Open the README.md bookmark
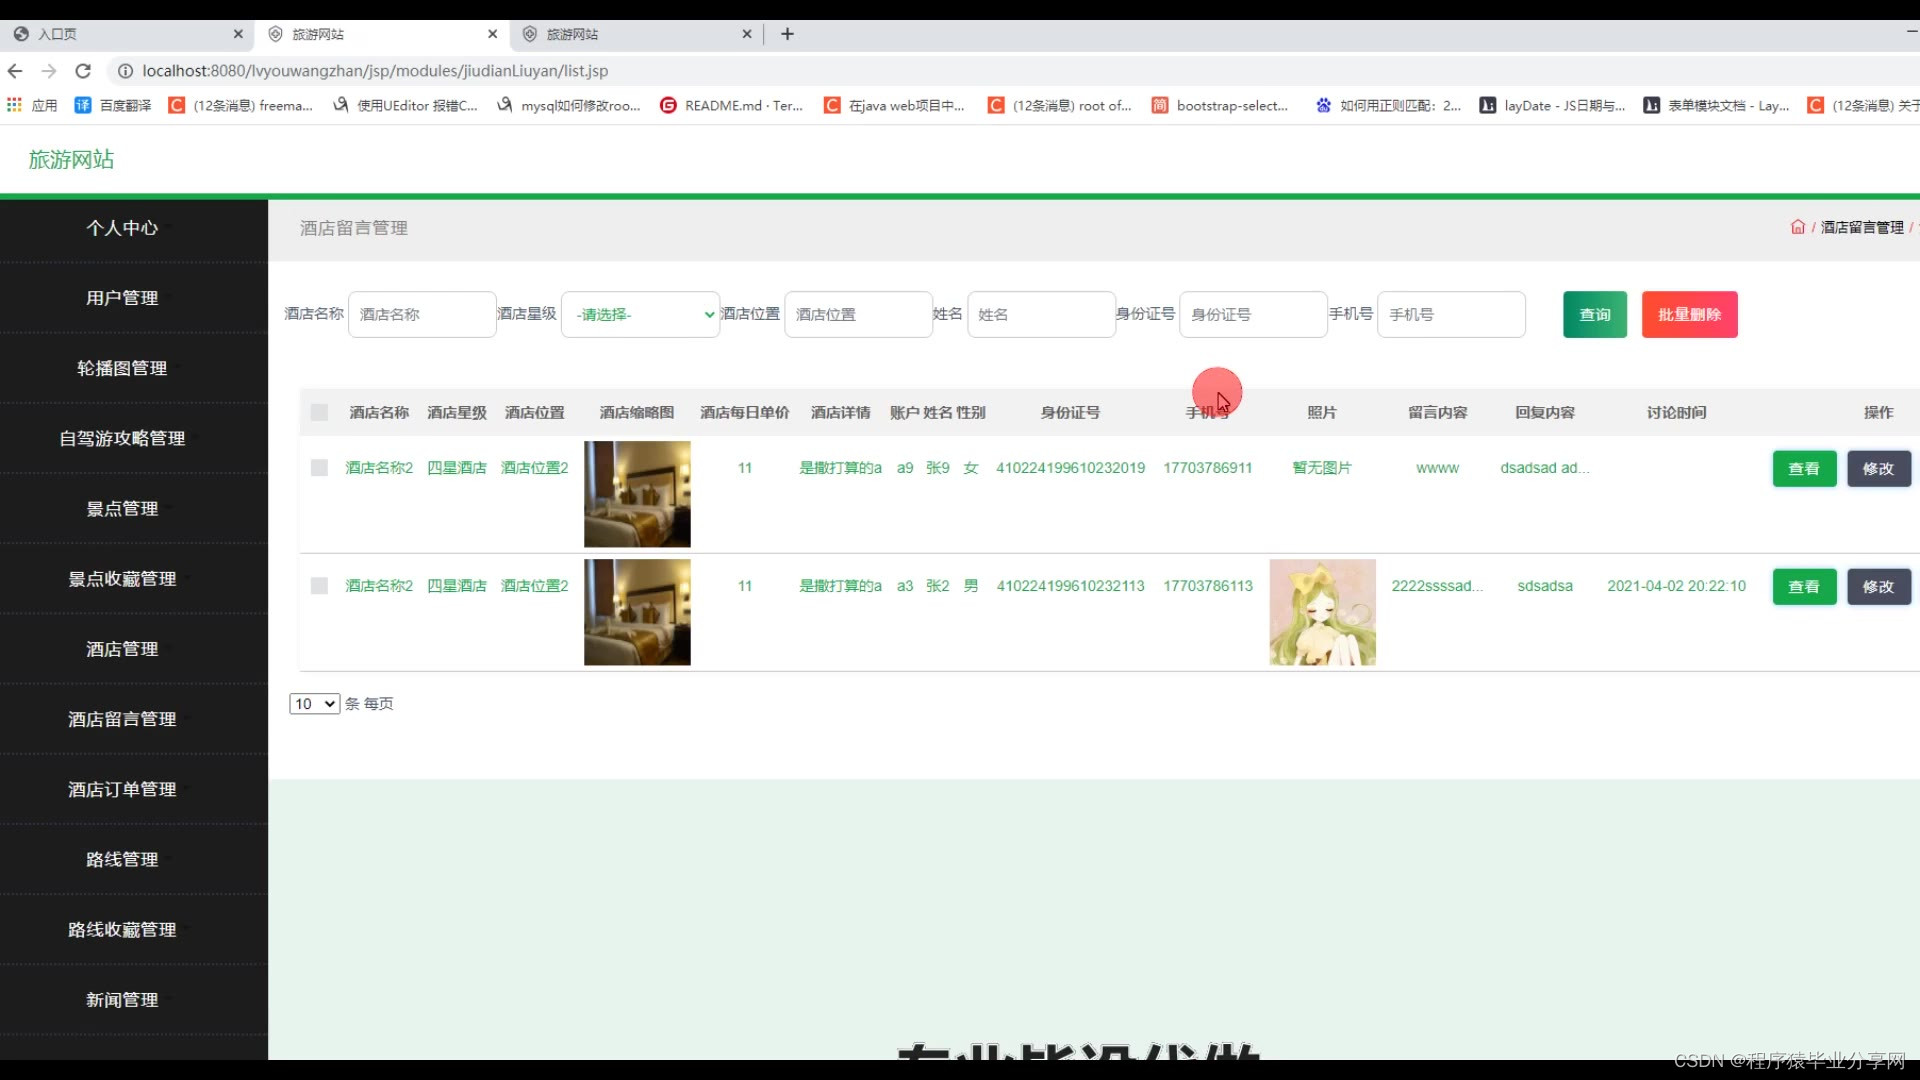The width and height of the screenshot is (1920, 1080). point(731,105)
